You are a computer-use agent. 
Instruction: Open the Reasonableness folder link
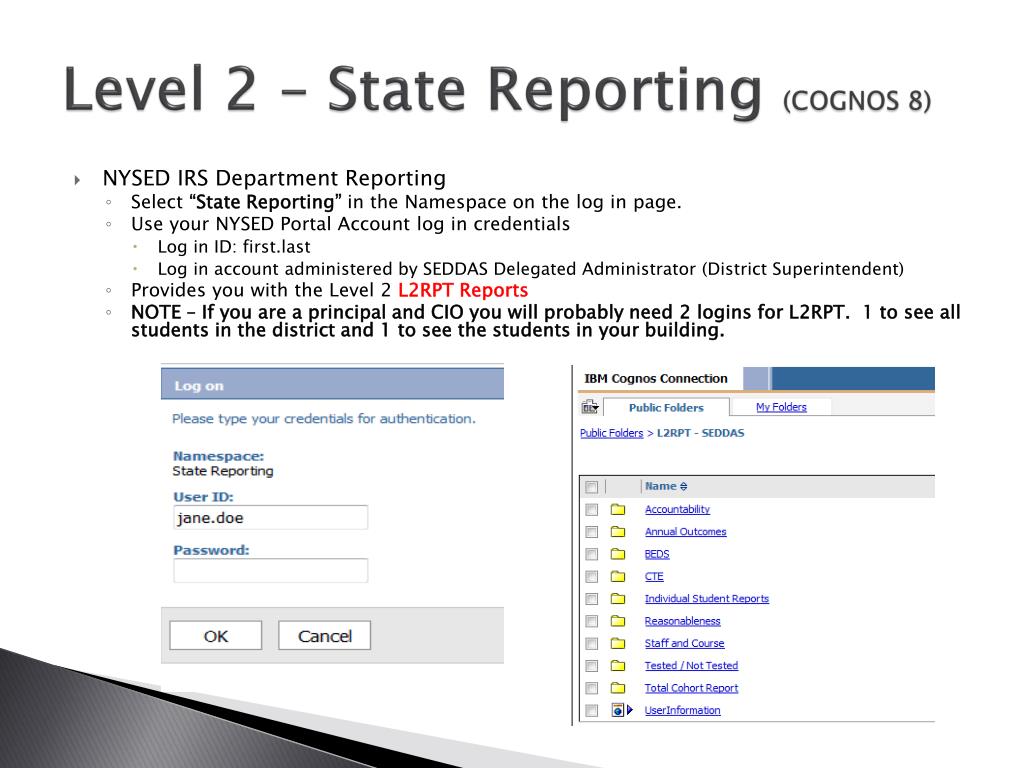(x=682, y=620)
